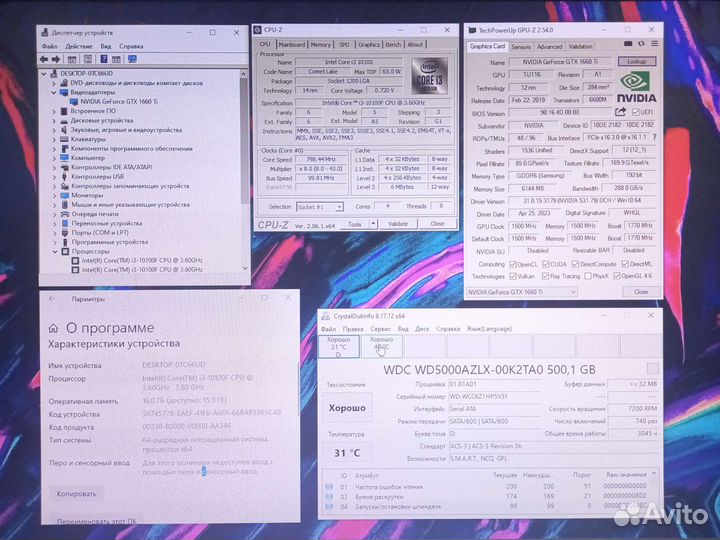Switch to the Mainboard tab in CPU-Z

tap(292, 45)
